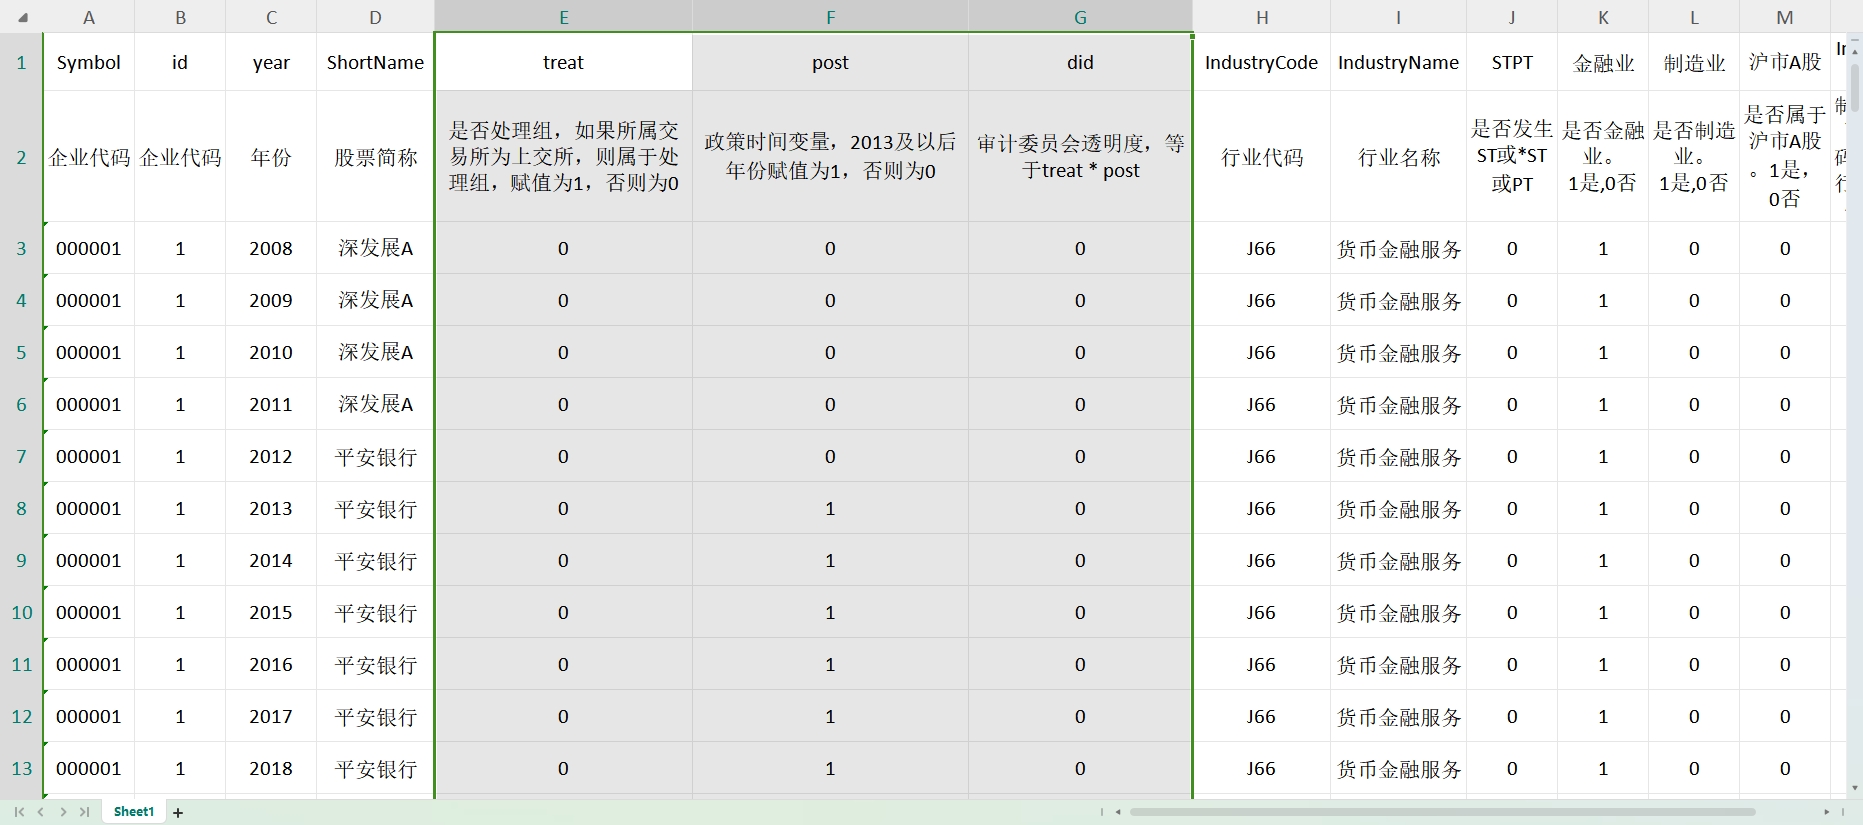
Task: Click Symbol "000001" in the 2016 row
Action: coord(89,664)
